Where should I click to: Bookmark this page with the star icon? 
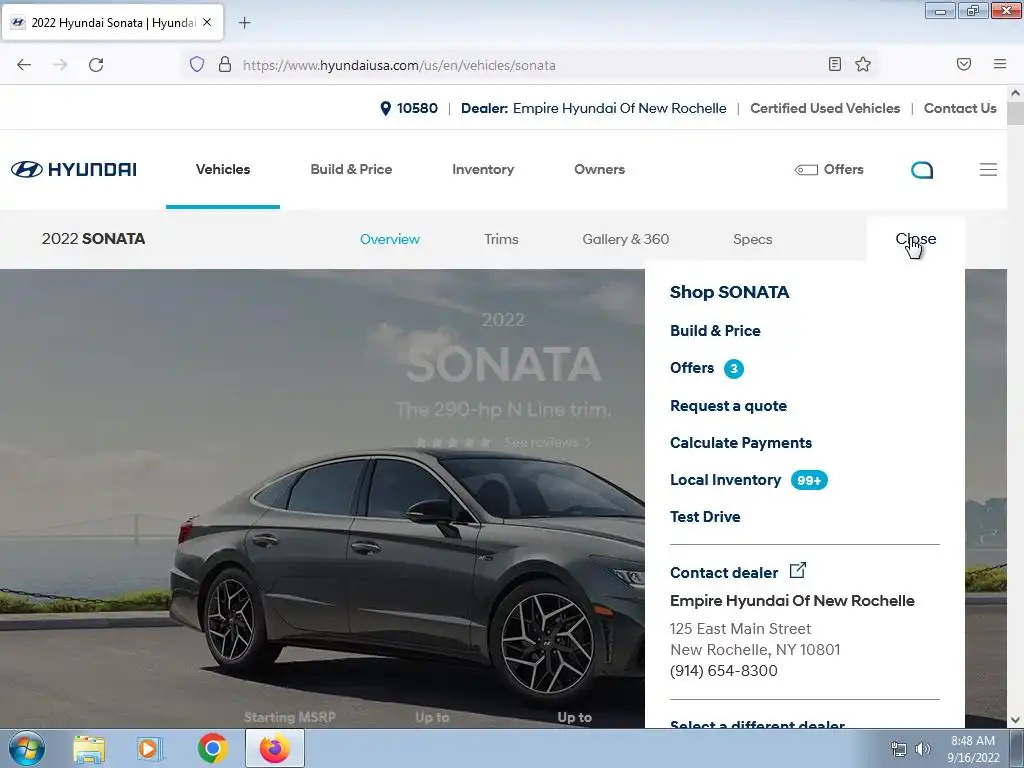[x=863, y=64]
